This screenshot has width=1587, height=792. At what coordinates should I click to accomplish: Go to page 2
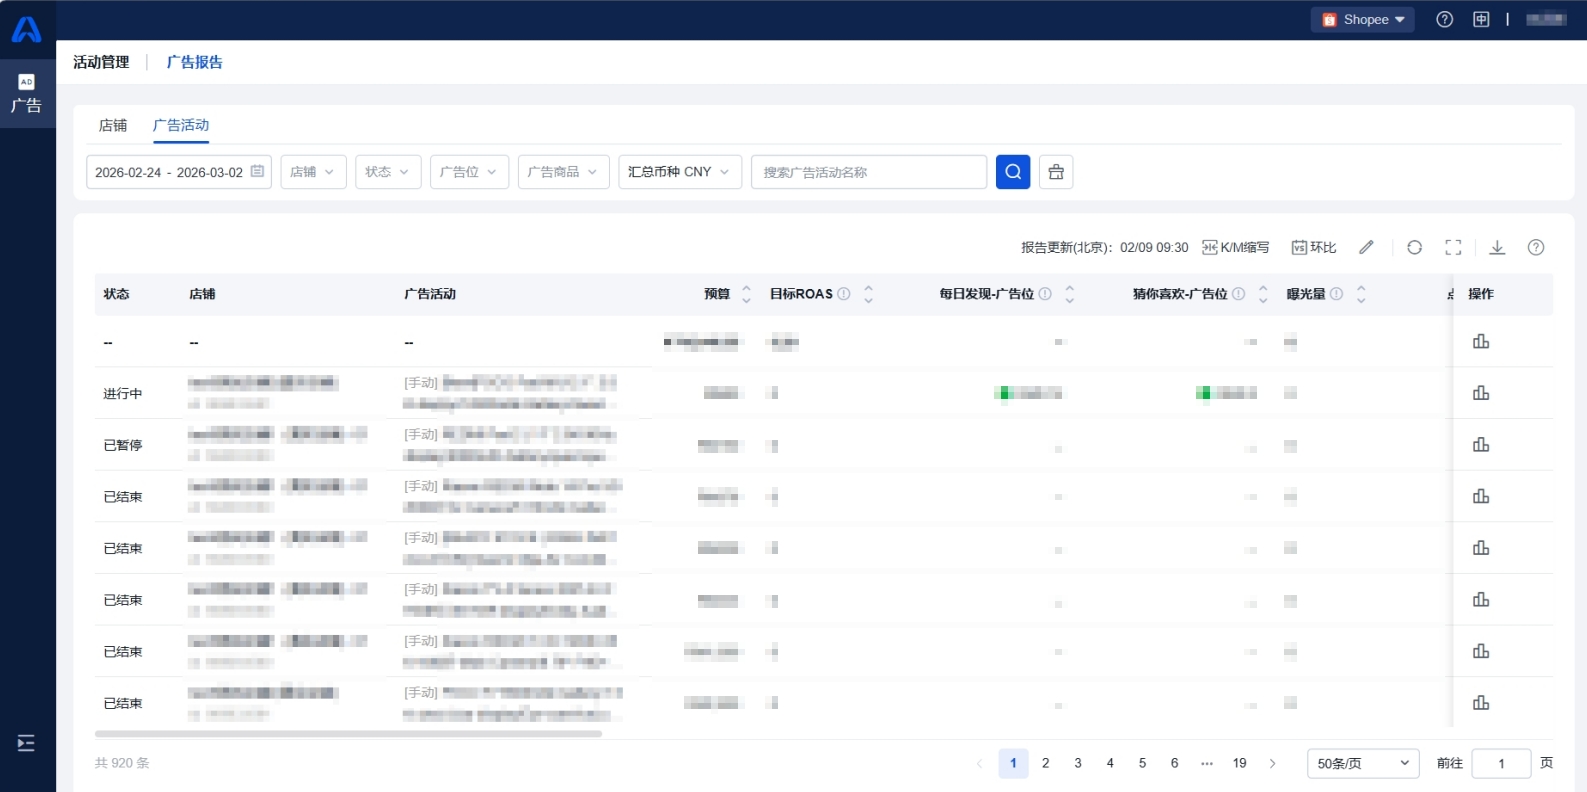click(1045, 763)
